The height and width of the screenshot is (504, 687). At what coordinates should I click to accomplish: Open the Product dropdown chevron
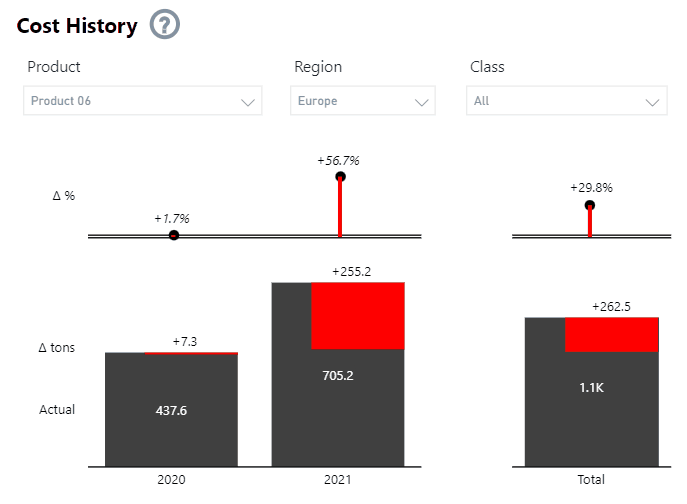(248, 102)
